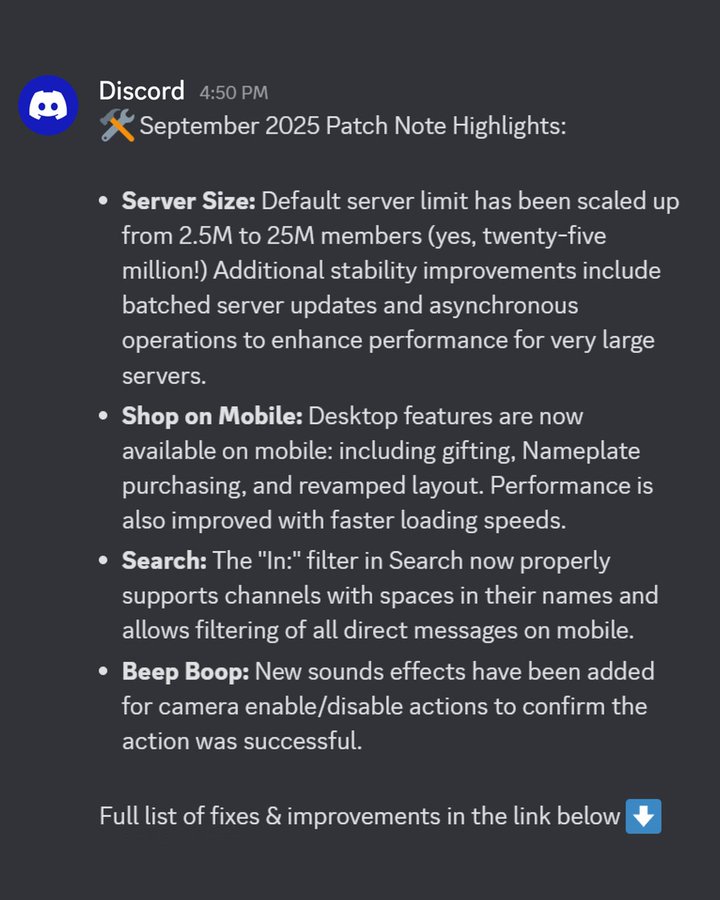Screen dimensions: 720x900
Task: Click the bullet point before Shop on Mobile
Action: tap(104, 417)
